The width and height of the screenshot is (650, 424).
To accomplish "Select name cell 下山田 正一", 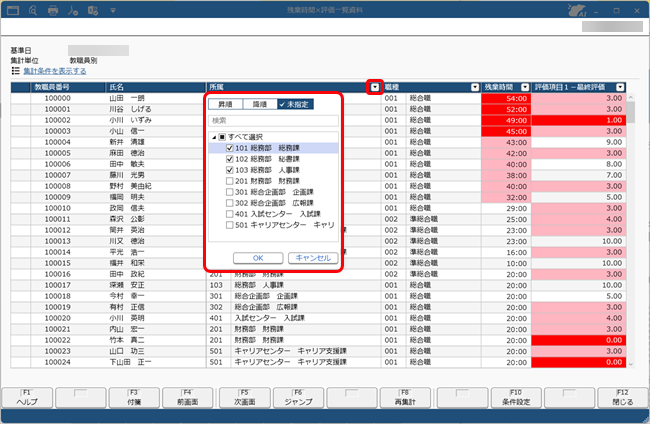I will [x=155, y=362].
